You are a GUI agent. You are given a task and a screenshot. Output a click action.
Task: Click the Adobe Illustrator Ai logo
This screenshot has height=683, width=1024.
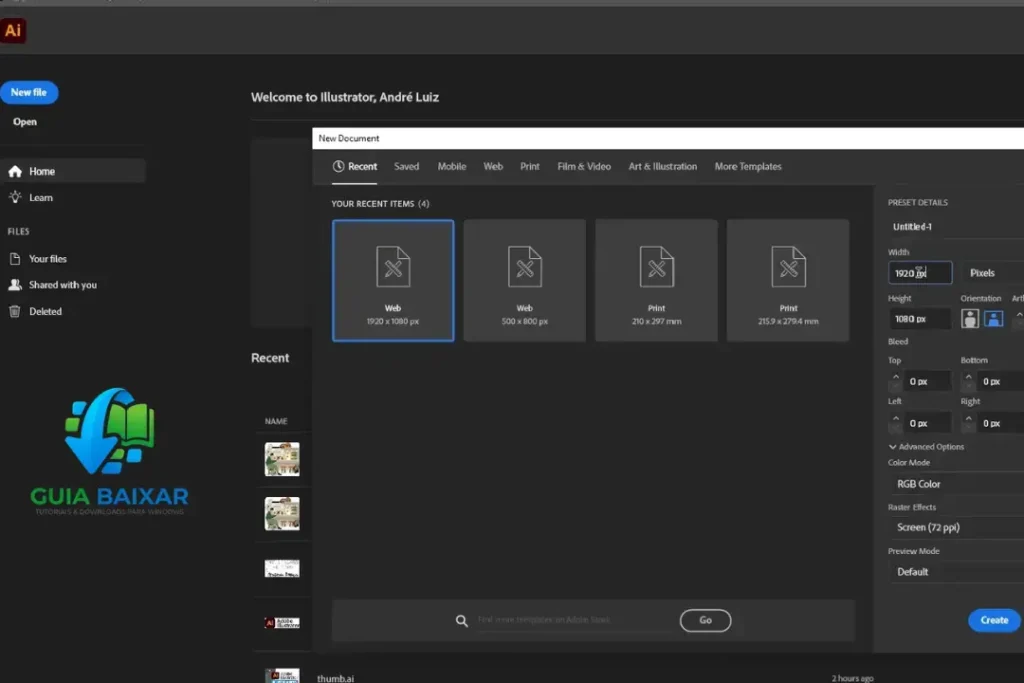(x=13, y=31)
